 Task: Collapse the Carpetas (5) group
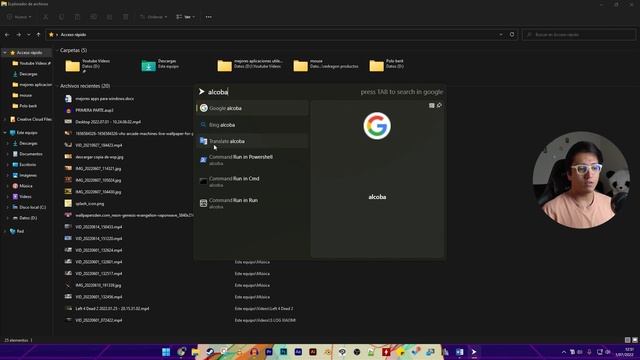[x=57, y=50]
